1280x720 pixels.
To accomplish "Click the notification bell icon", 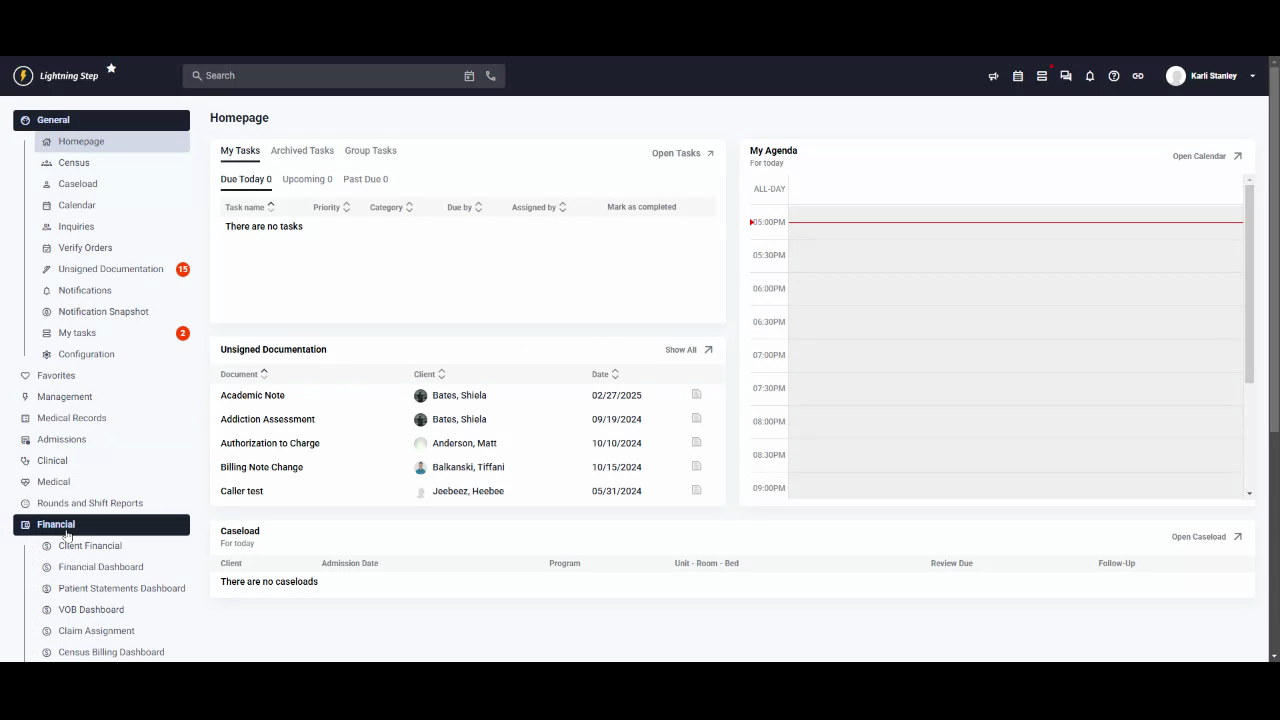I will 1090,76.
